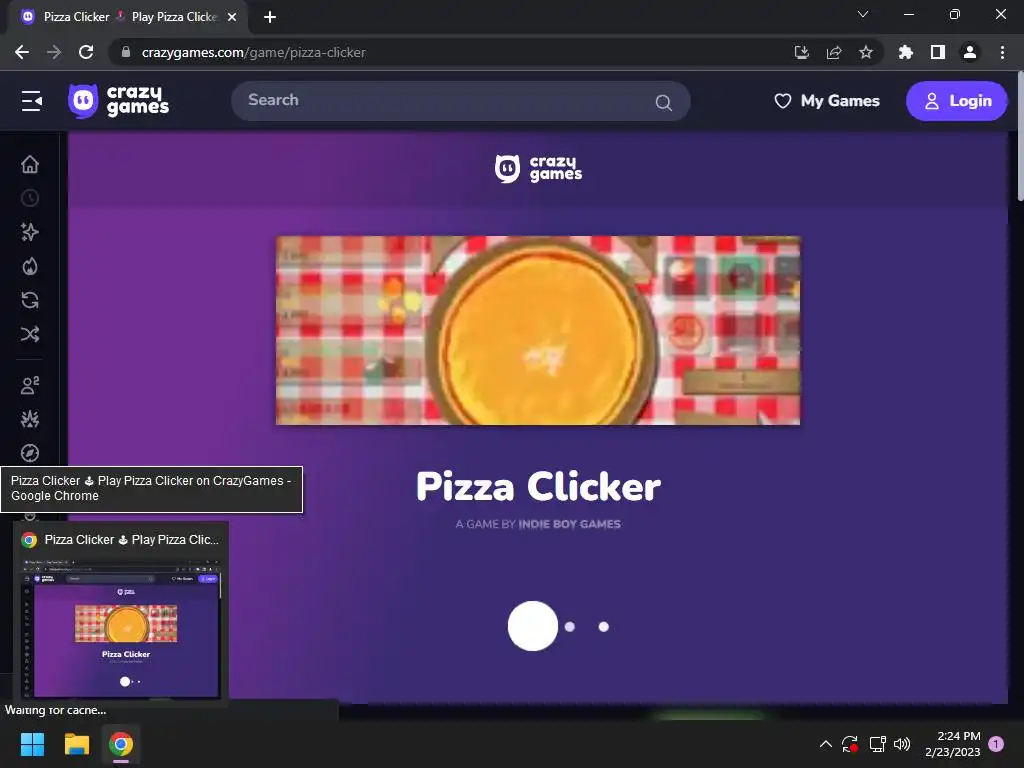Close the Pizza Clicker tab
This screenshot has height=768, width=1024.
[x=232, y=17]
